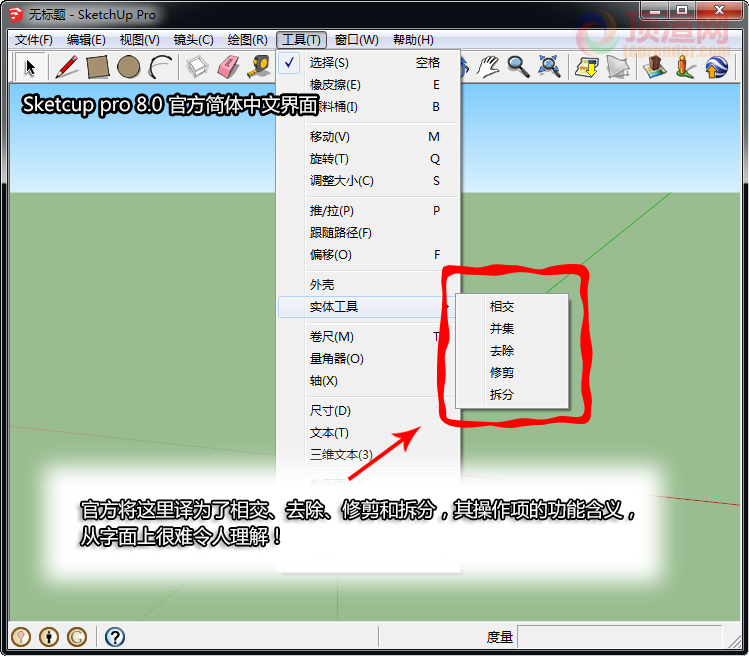This screenshot has height=656, width=749.
Task: Click the credits person status icon
Action: click(x=49, y=637)
